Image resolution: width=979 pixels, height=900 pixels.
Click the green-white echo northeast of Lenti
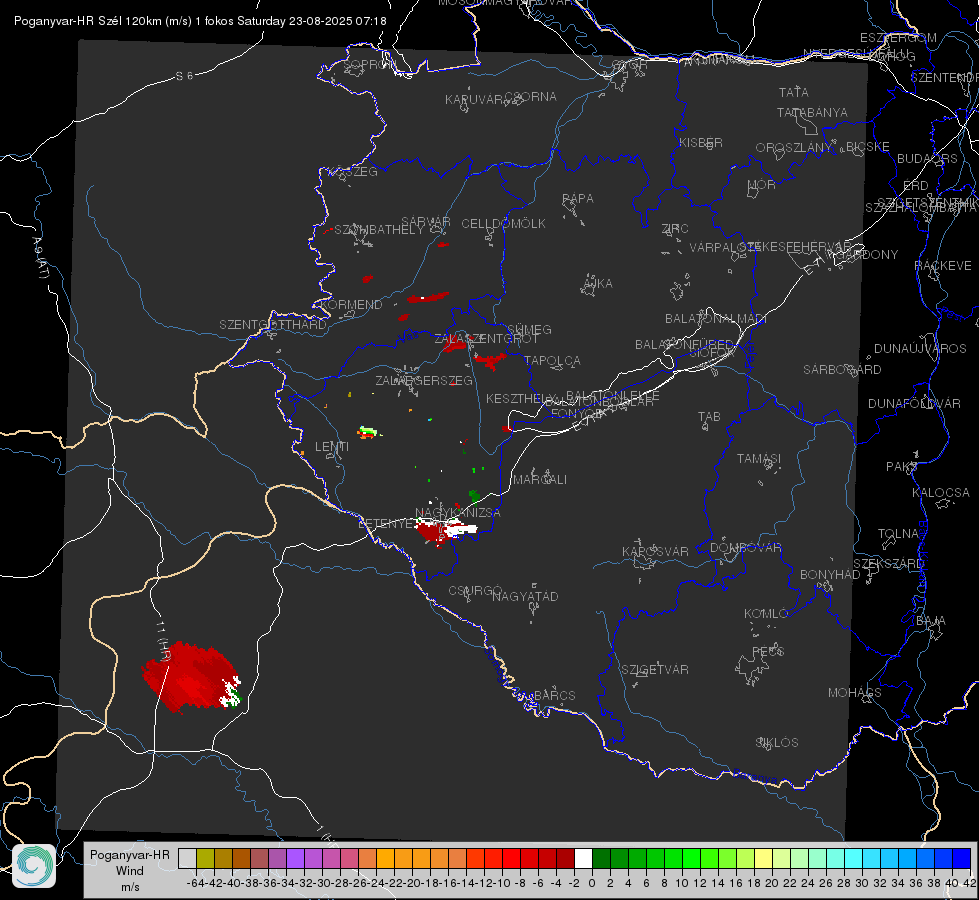coord(368,432)
